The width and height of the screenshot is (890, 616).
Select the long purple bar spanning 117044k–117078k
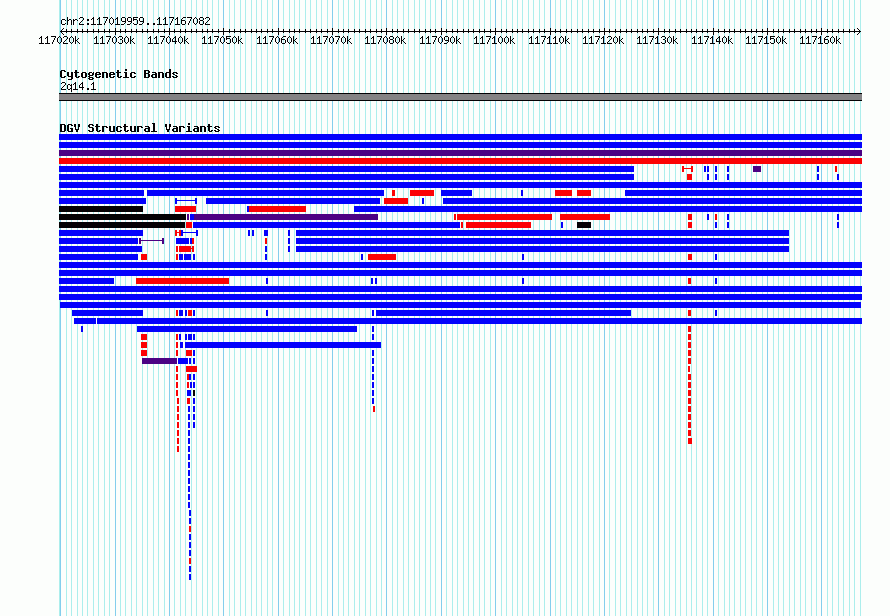[286, 217]
